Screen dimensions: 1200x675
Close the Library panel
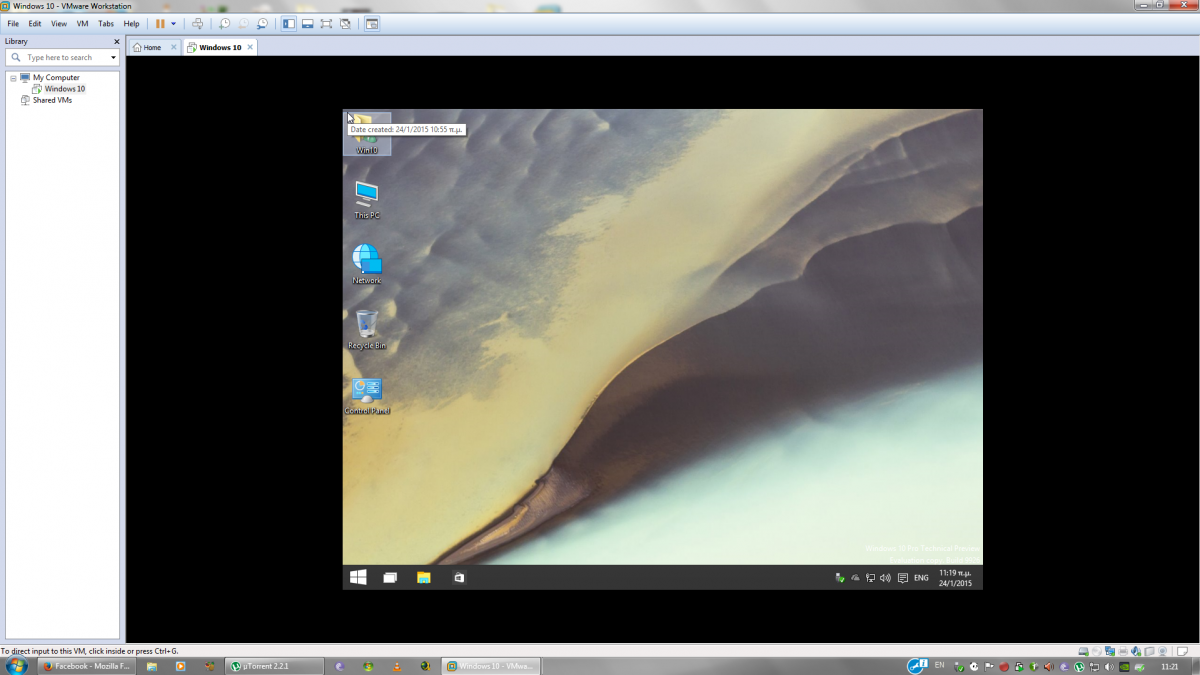[116, 42]
